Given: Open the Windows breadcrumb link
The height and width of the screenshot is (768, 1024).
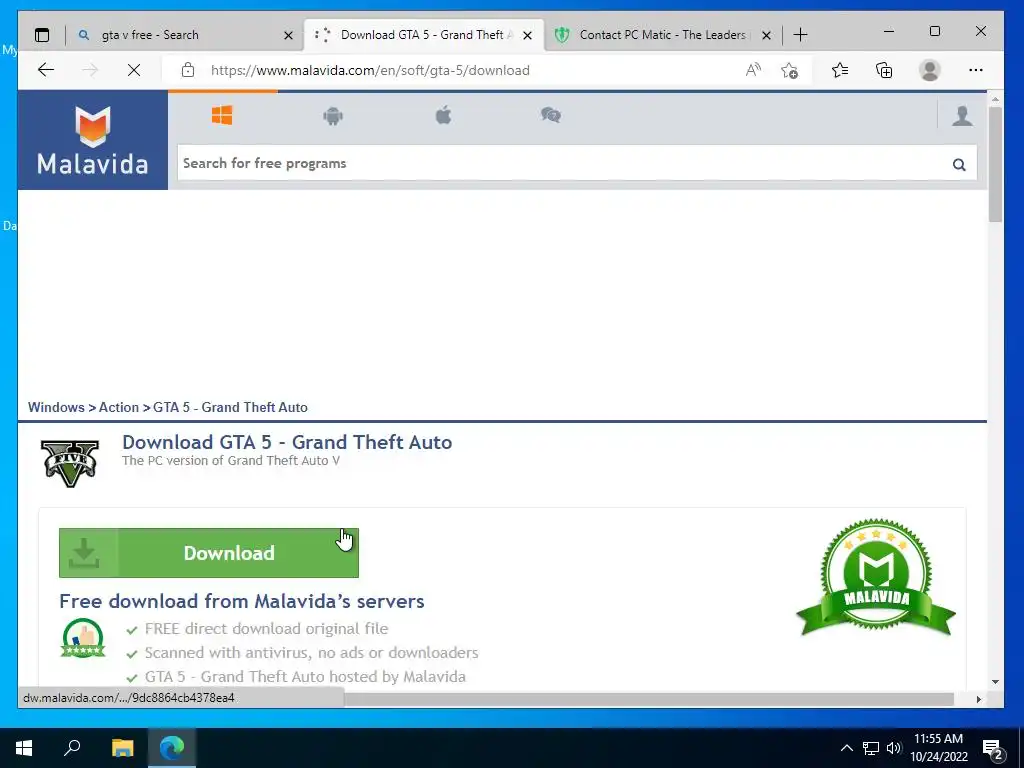Looking at the screenshot, I should tap(56, 408).
